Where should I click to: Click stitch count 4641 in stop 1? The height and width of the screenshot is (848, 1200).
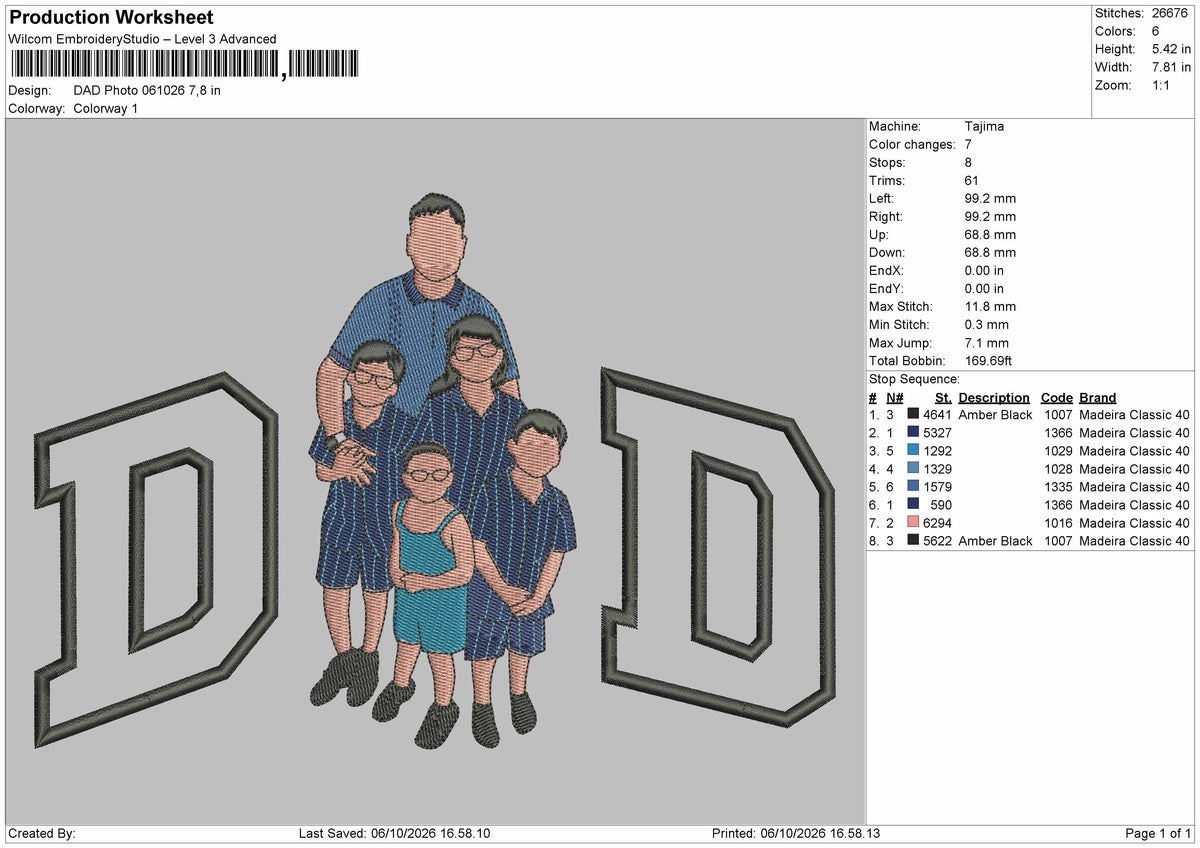tap(937, 415)
